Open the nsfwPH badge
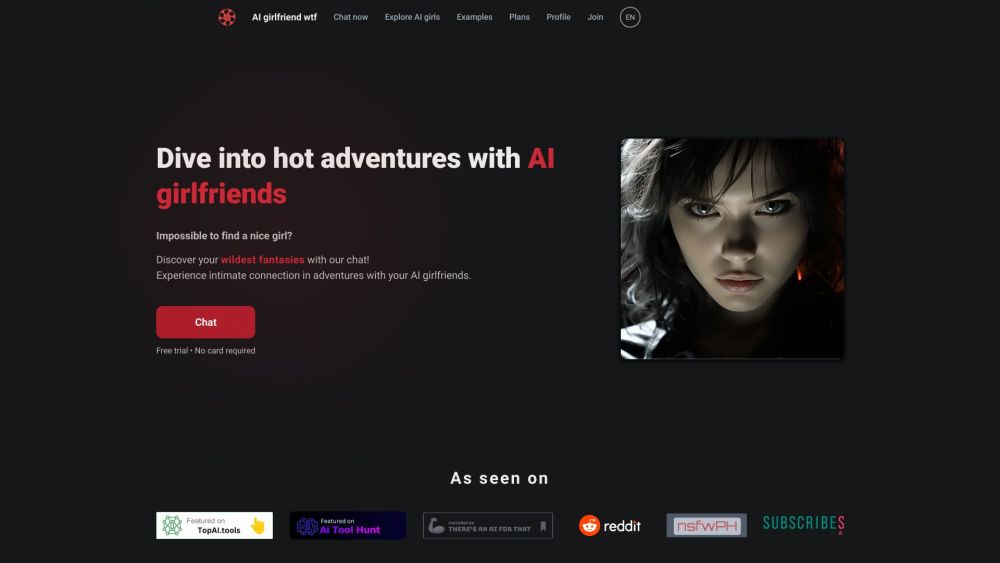The height and width of the screenshot is (563, 1000). (706, 525)
